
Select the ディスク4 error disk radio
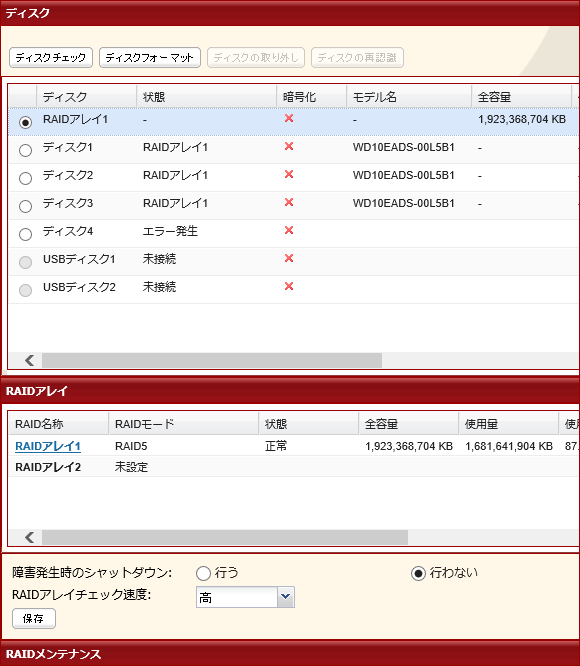tap(25, 234)
